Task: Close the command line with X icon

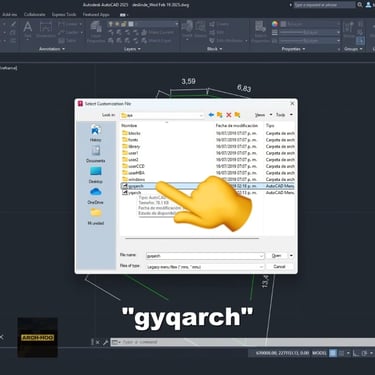Action: 98,342
